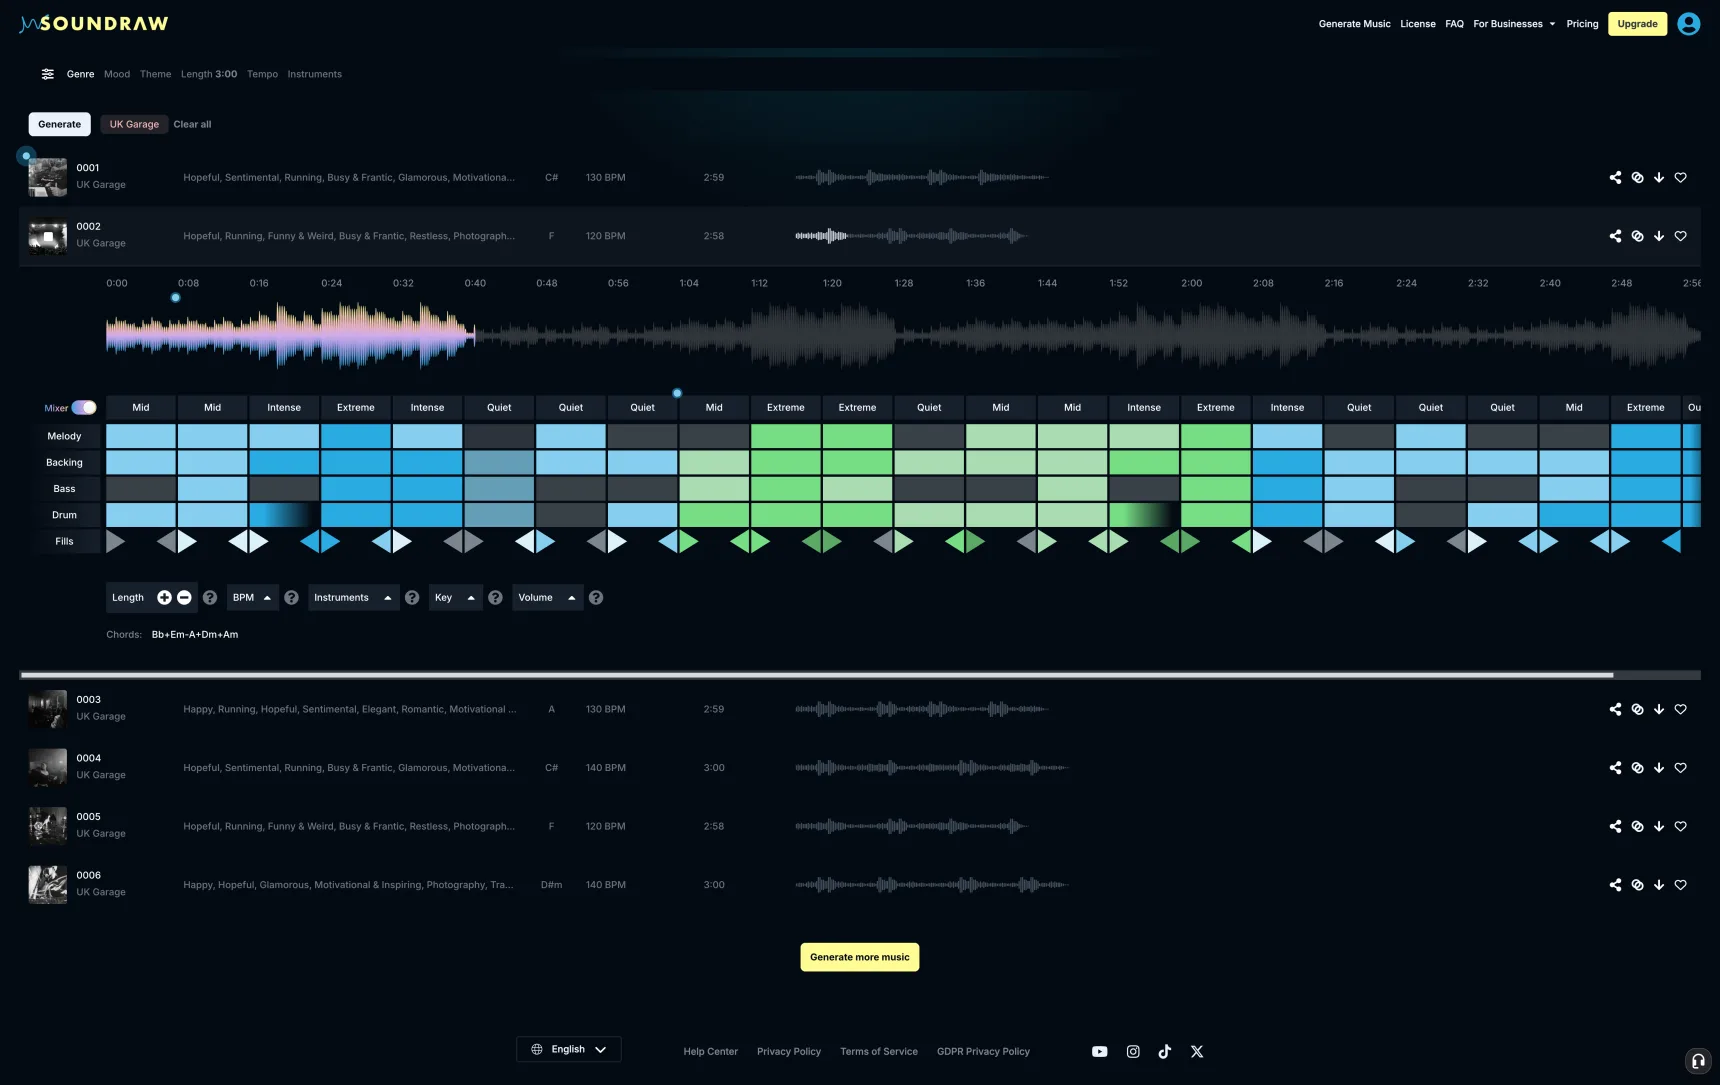Toggle Drum block in first Mid section

pyautogui.click(x=141, y=515)
